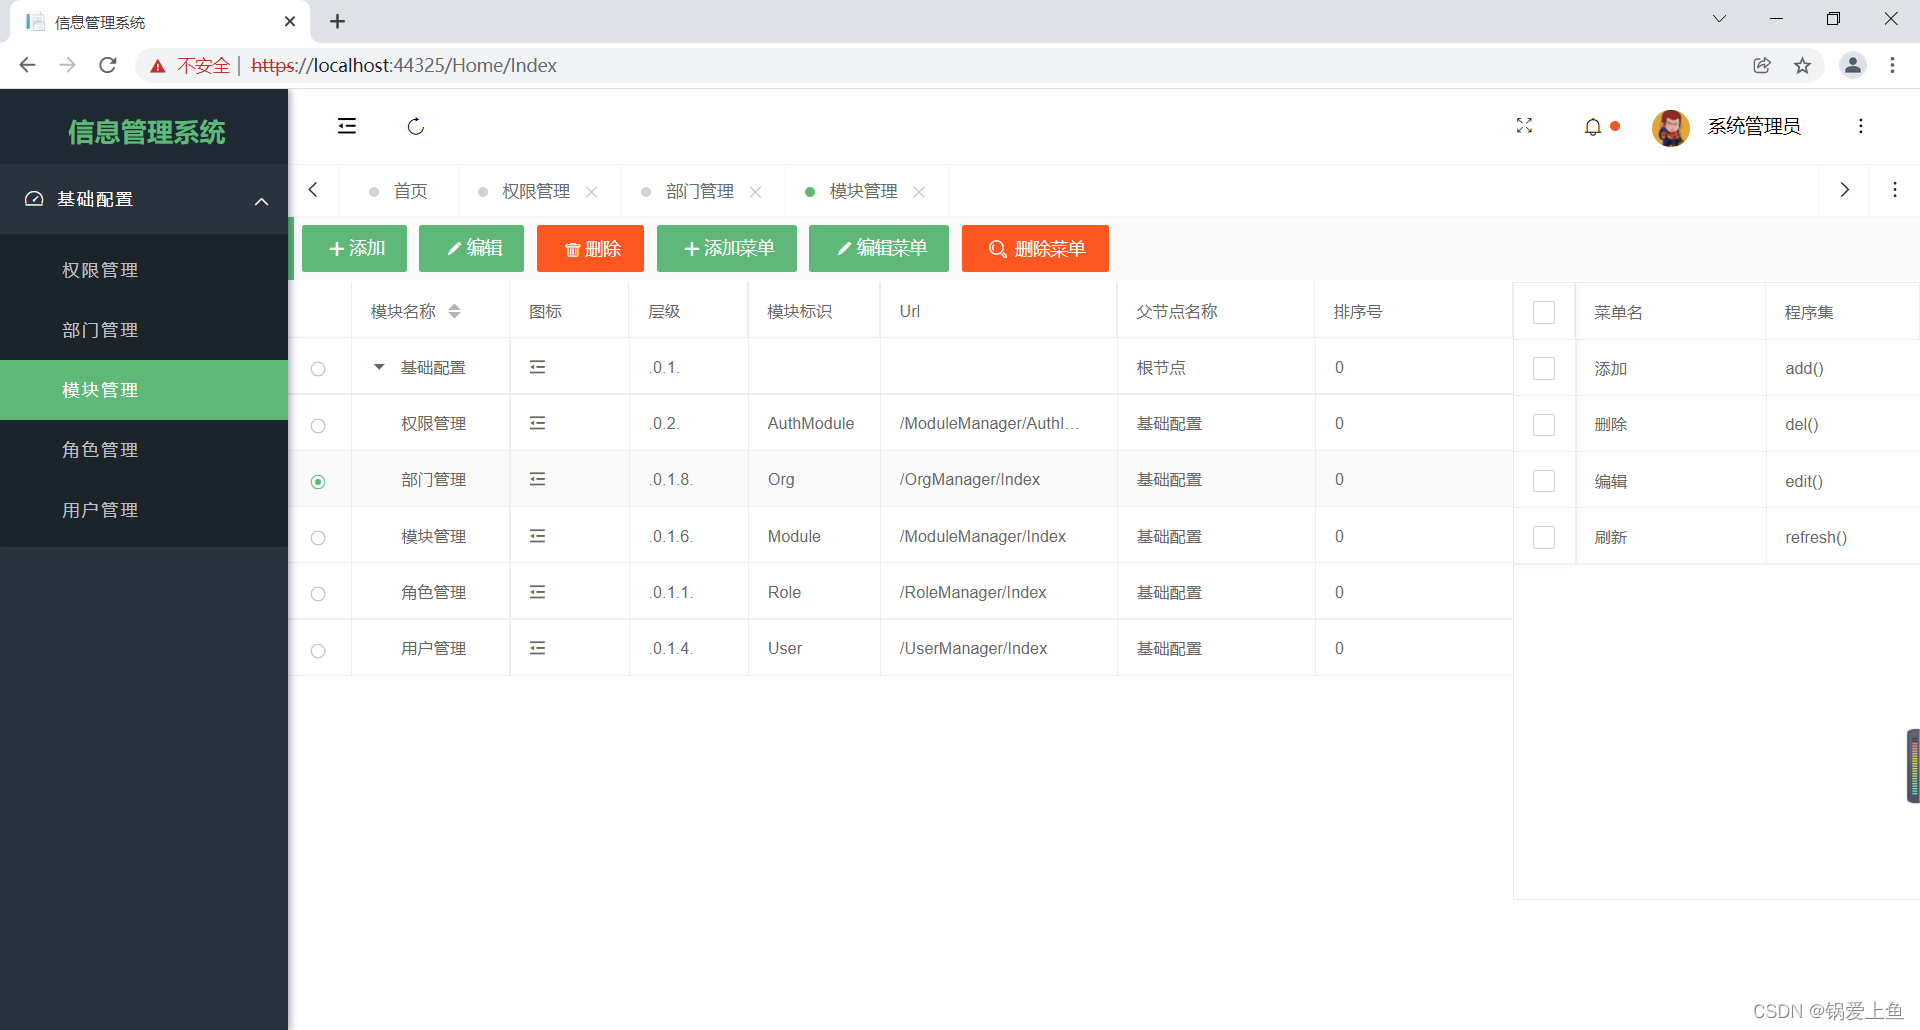Open 用户管理 in the sidebar
1920x1030 pixels.
(144, 510)
